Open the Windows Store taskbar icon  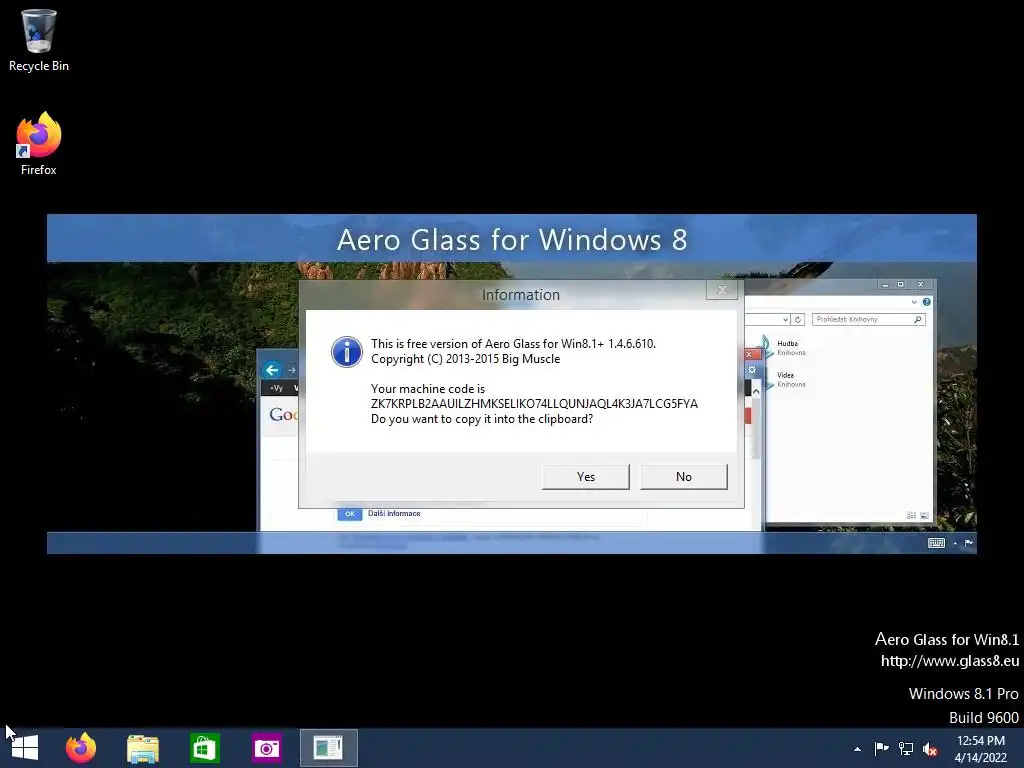point(204,748)
